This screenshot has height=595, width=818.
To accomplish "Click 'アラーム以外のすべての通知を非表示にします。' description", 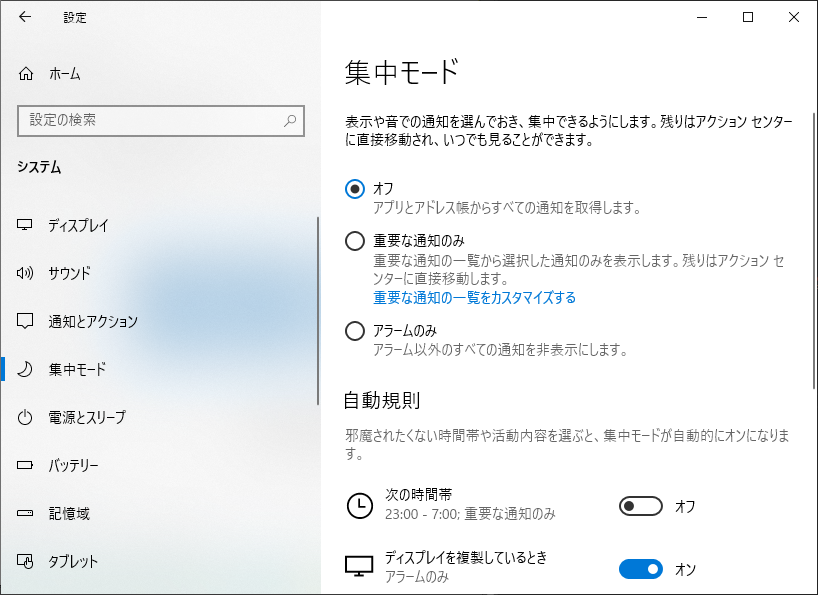I will [x=500, y=349].
